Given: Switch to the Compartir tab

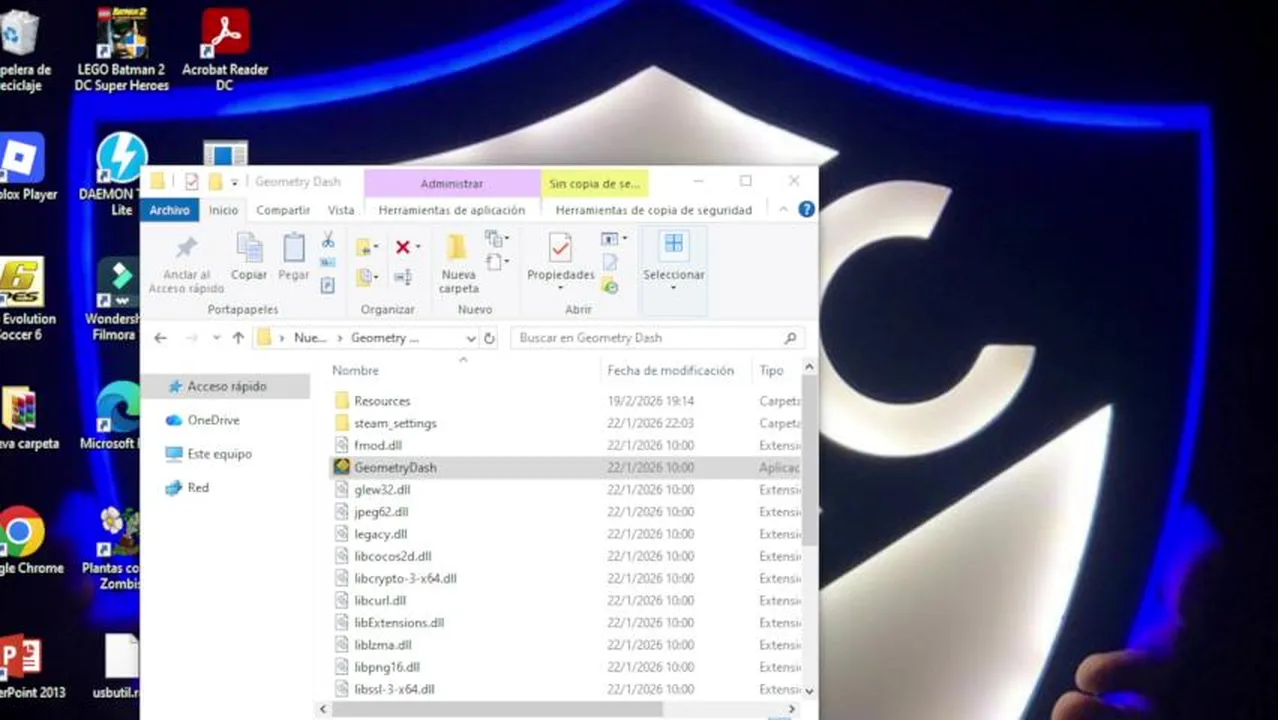Looking at the screenshot, I should 283,210.
